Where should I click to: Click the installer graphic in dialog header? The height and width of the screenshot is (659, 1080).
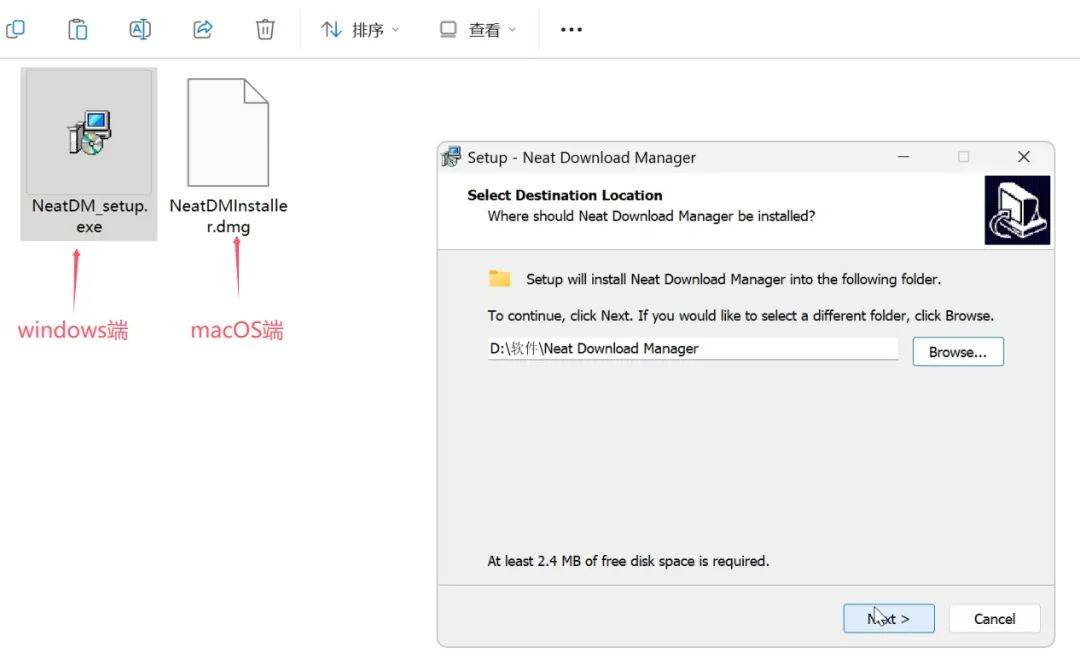(x=1017, y=210)
